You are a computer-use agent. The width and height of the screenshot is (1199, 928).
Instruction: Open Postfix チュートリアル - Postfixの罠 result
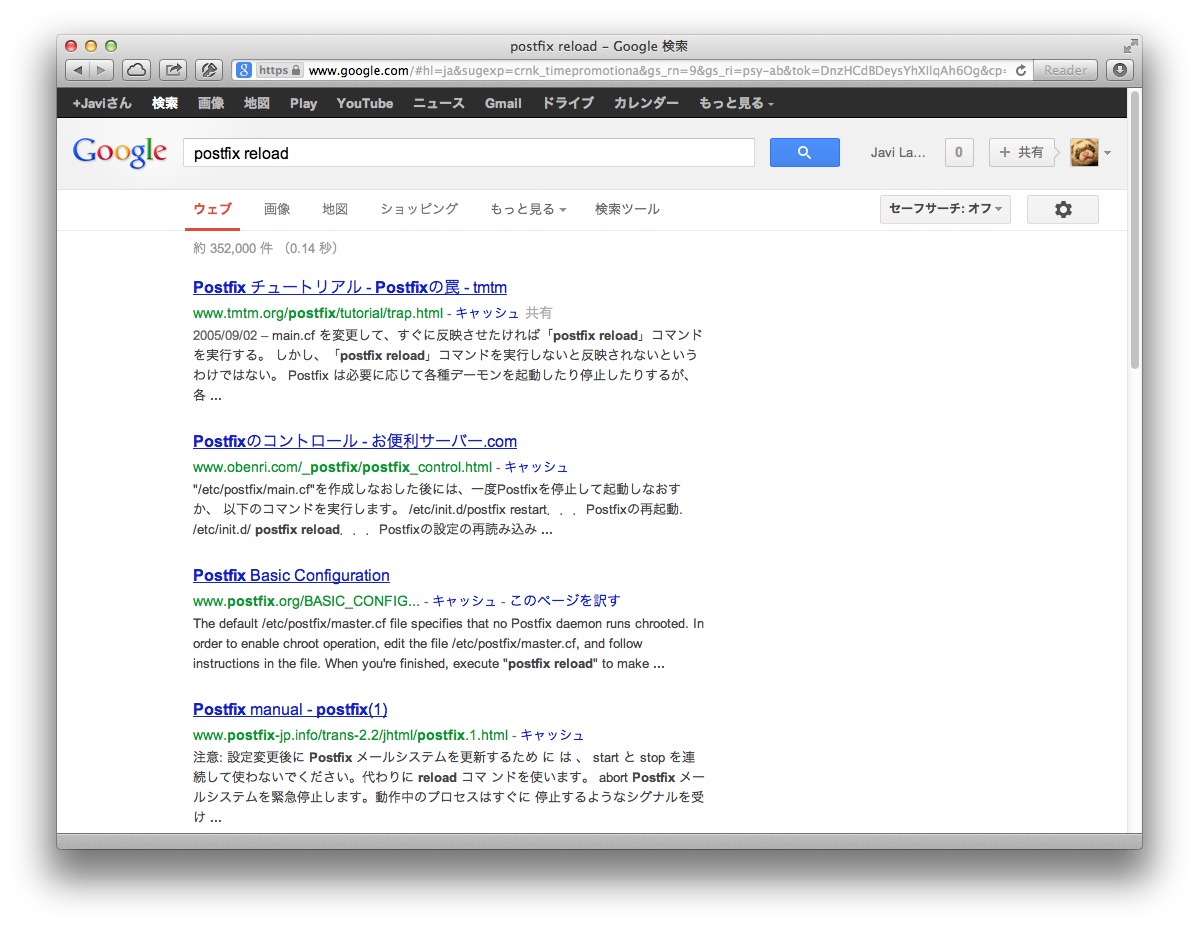349,287
